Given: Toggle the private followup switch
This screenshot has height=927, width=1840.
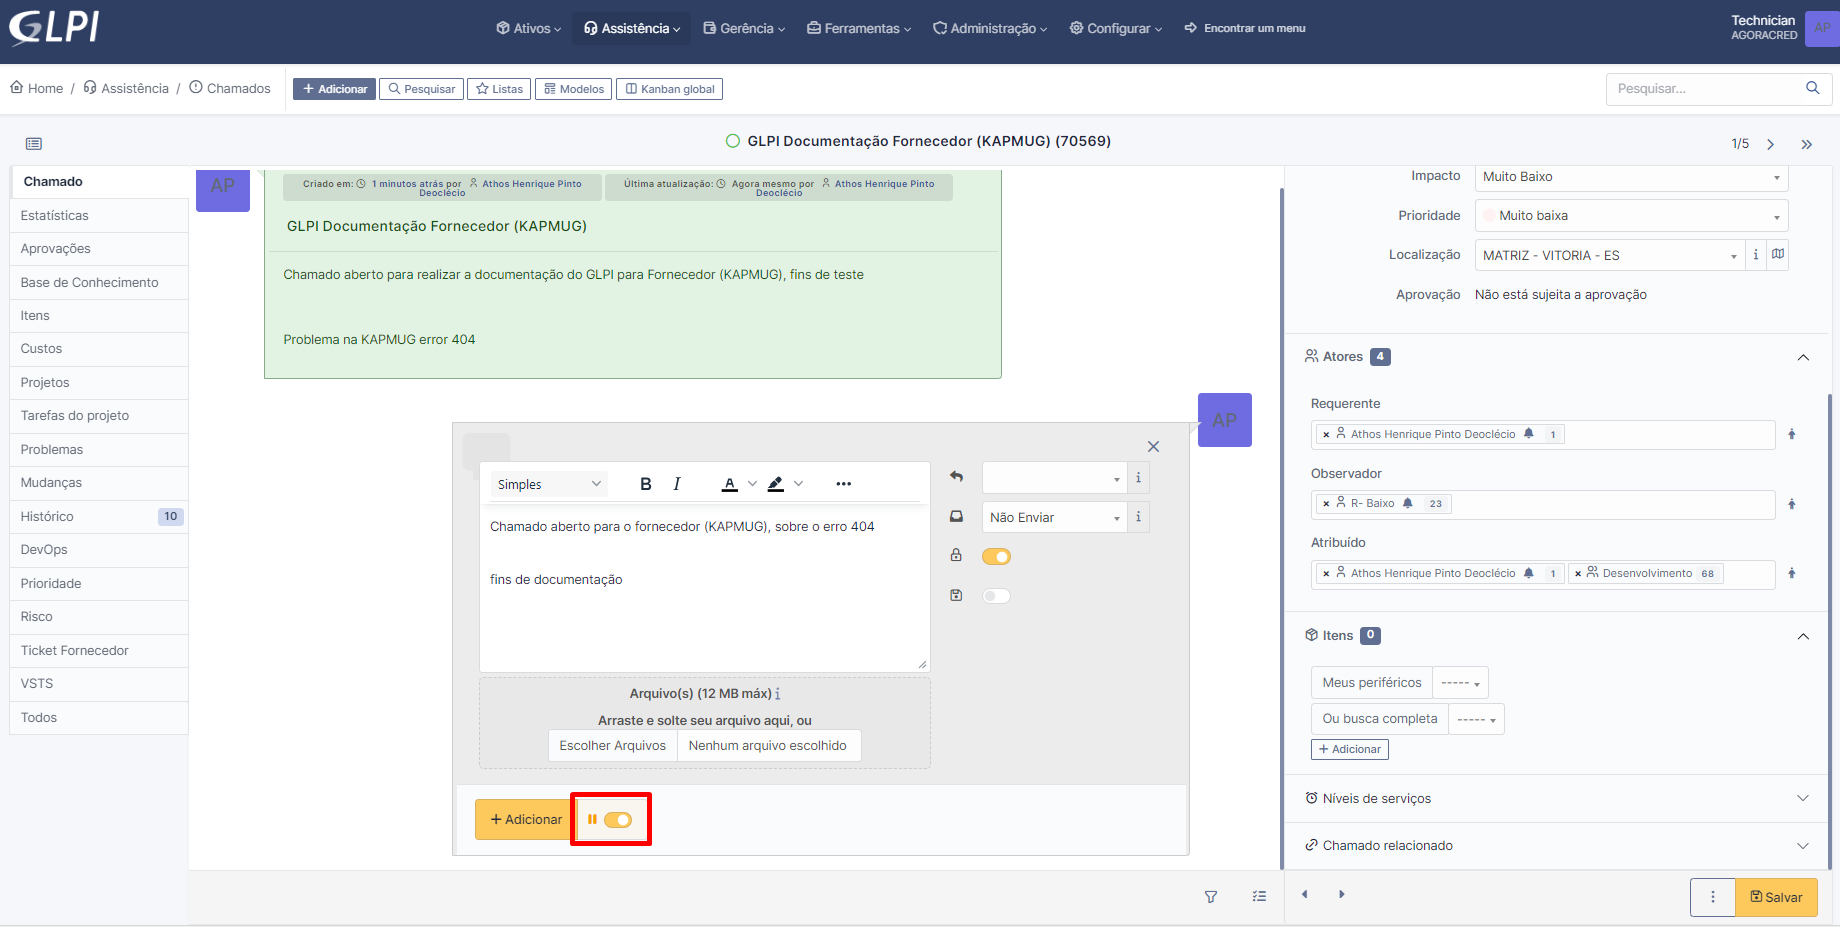Looking at the screenshot, I should (996, 556).
